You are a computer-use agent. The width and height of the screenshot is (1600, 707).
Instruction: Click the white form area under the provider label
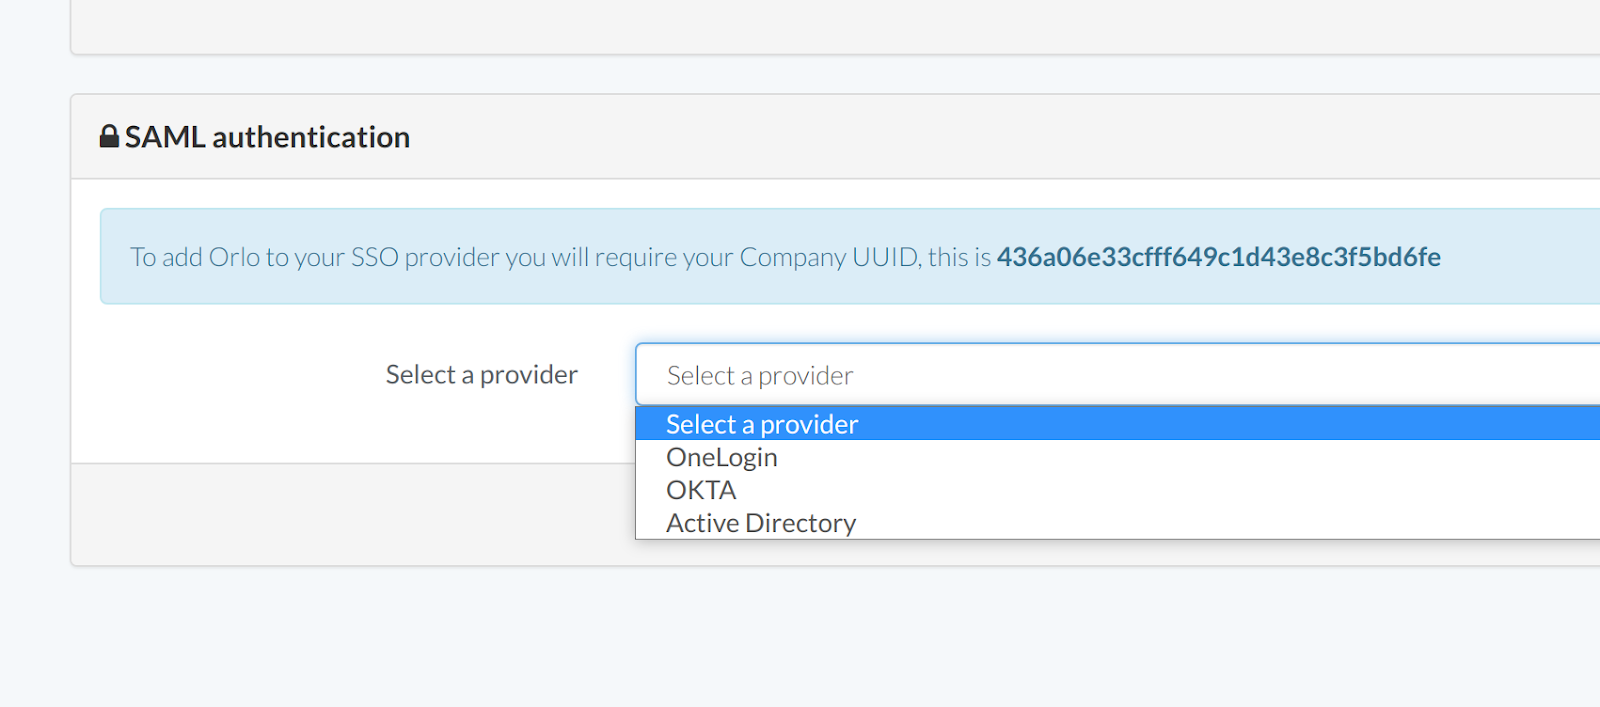[350, 430]
